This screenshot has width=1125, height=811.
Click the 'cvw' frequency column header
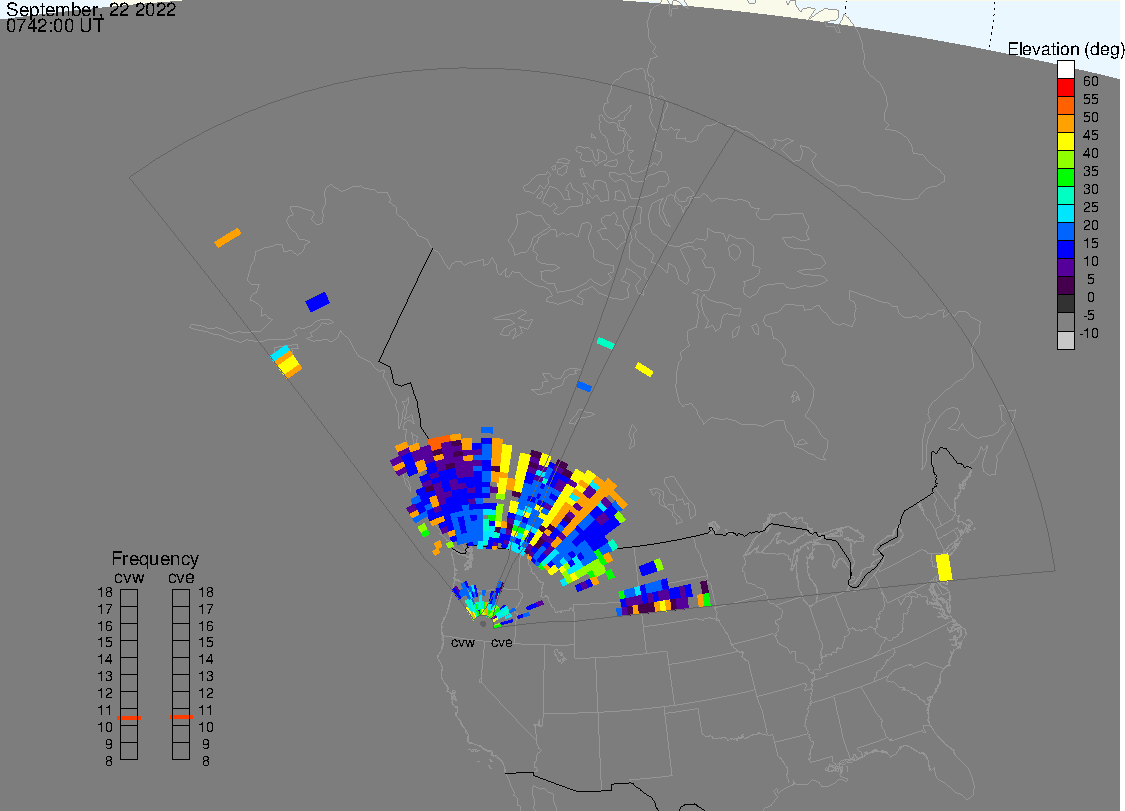[129, 577]
